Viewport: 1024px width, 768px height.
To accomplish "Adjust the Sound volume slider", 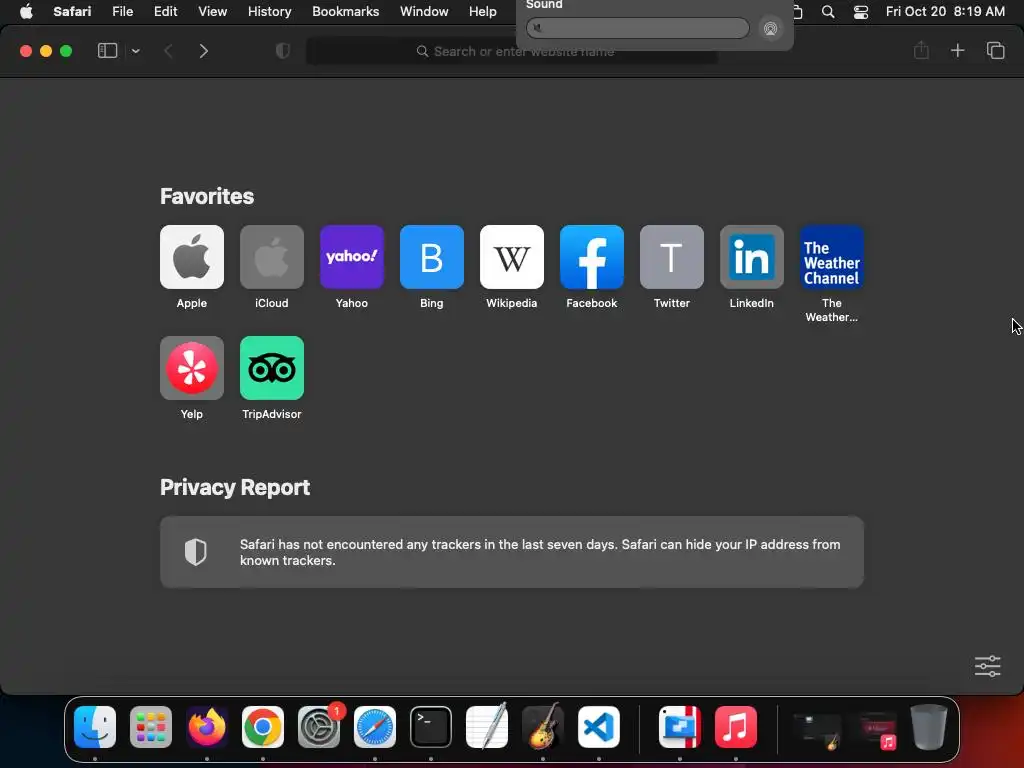I will coord(637,28).
